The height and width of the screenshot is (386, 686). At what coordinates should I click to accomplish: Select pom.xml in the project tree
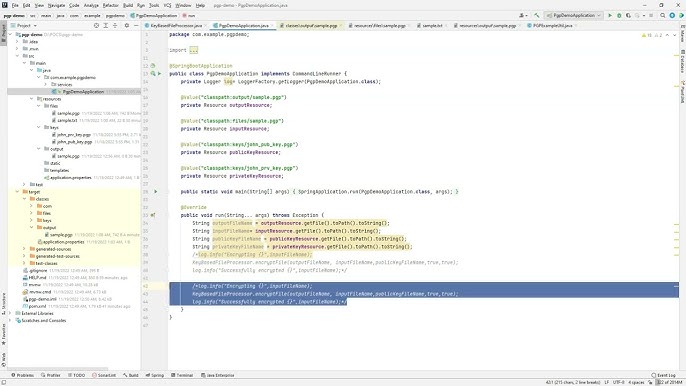pos(38,306)
